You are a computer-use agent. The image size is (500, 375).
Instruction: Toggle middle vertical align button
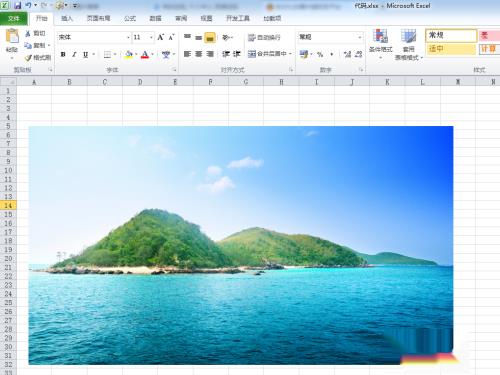199,37
